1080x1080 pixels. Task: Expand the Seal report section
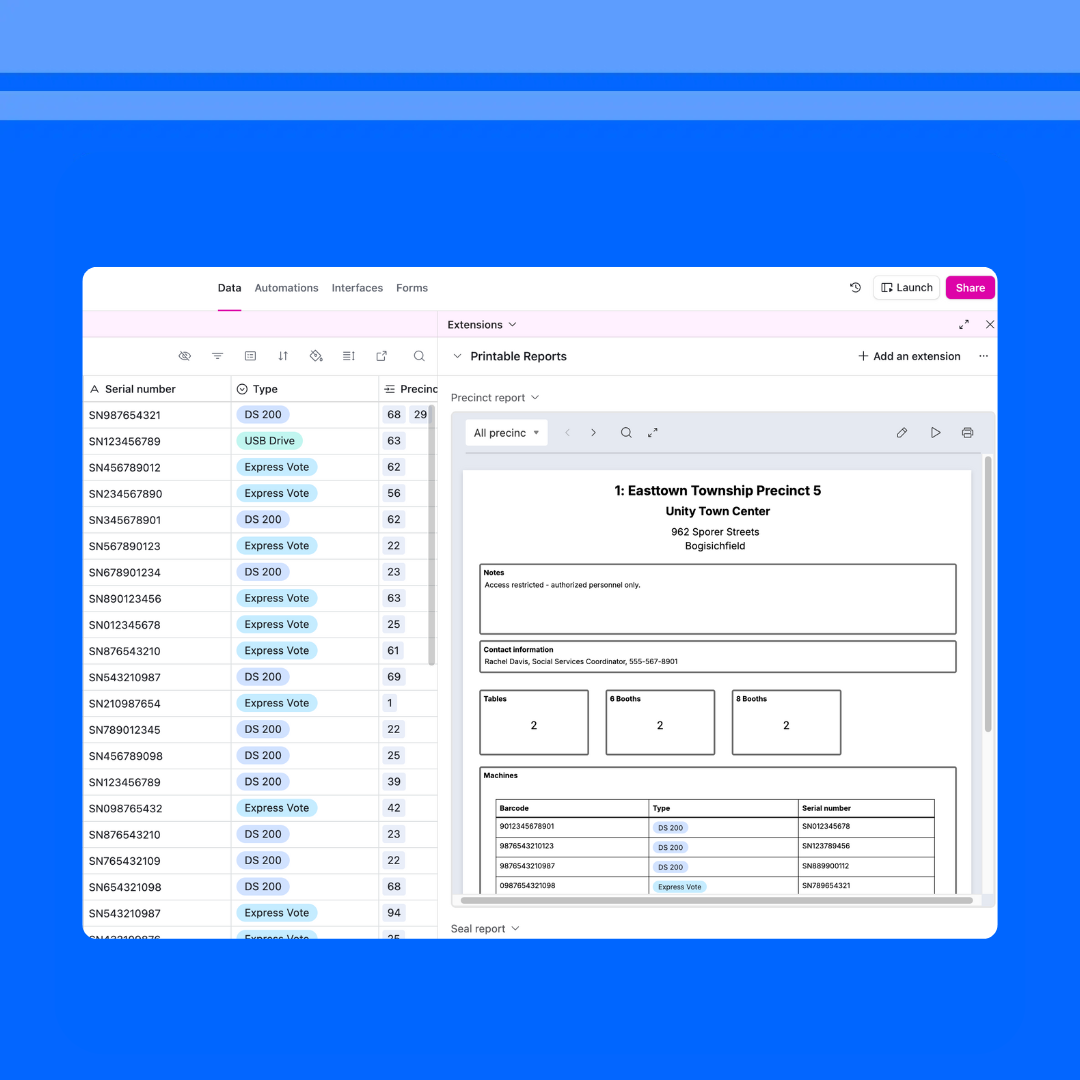[x=484, y=928]
